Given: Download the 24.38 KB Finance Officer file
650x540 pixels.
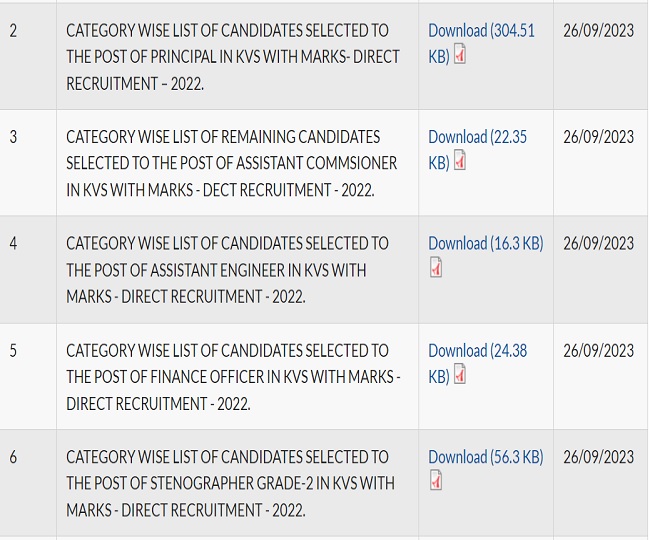Looking at the screenshot, I should click(x=477, y=351).
